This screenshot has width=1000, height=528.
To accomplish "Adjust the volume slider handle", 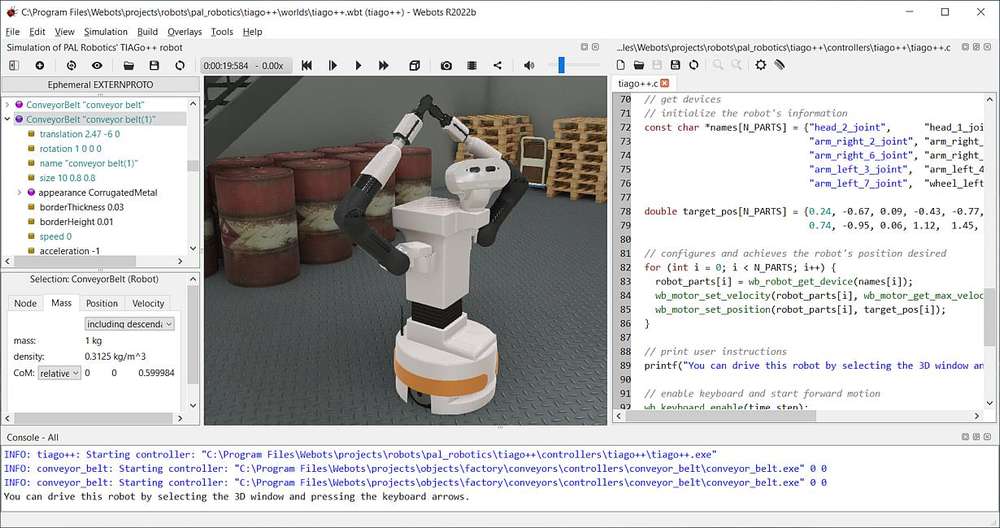I will point(561,65).
